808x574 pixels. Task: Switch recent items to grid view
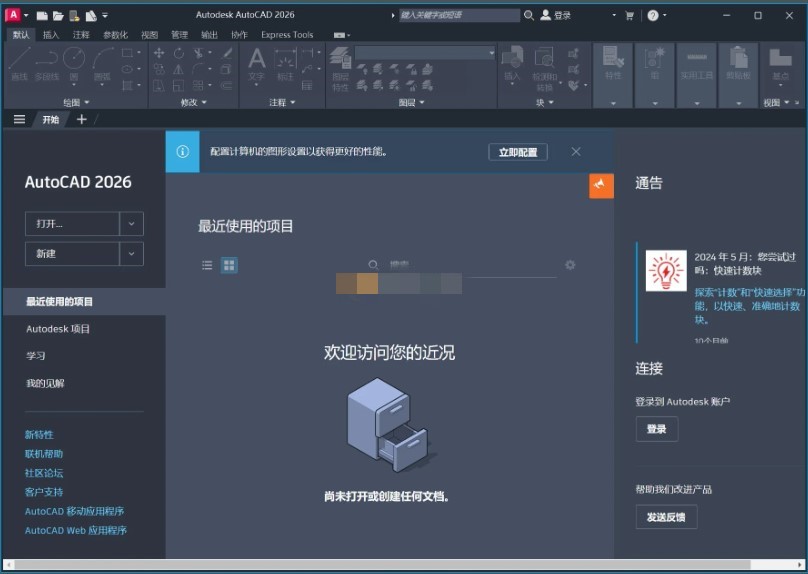(229, 265)
